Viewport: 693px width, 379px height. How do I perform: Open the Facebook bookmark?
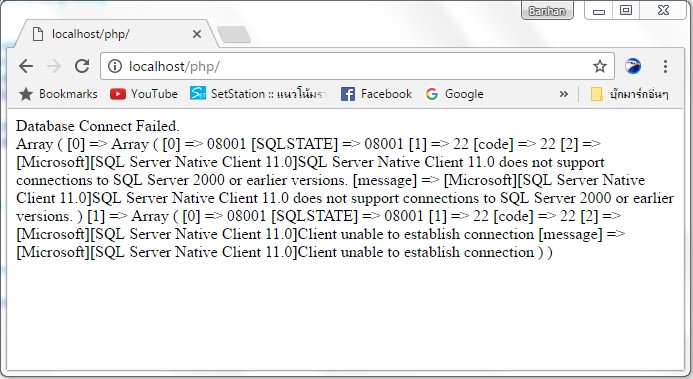(376, 94)
